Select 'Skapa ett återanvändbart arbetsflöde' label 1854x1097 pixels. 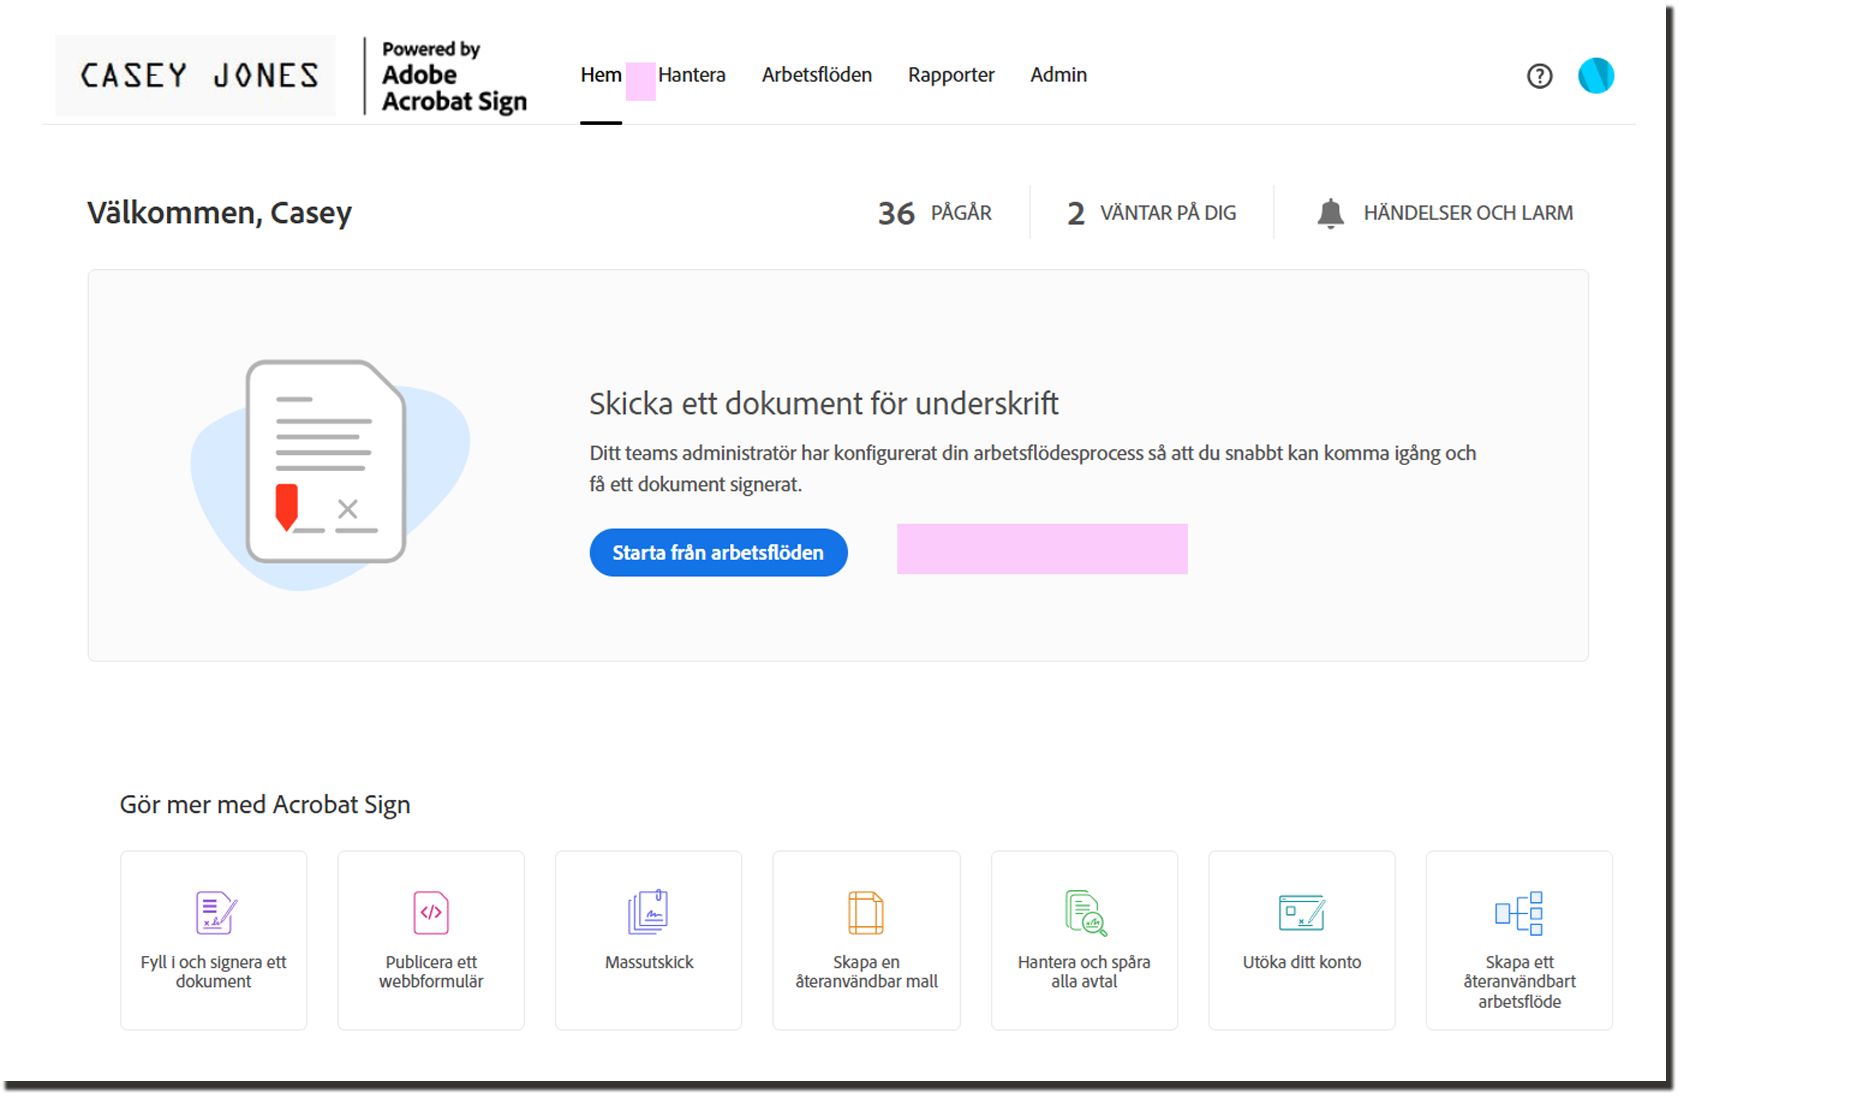point(1519,982)
